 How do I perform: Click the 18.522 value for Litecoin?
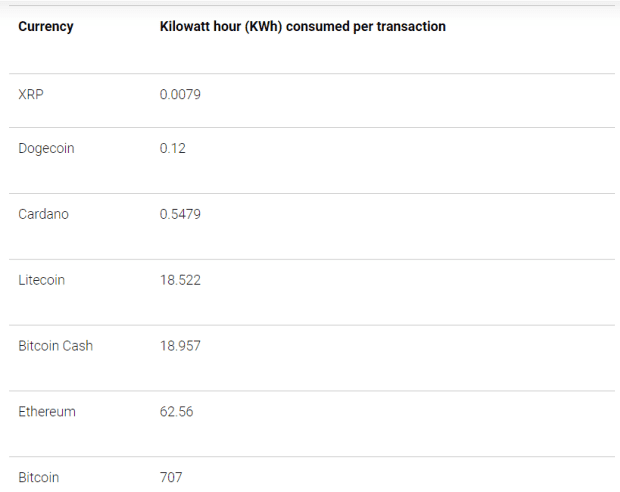180,280
